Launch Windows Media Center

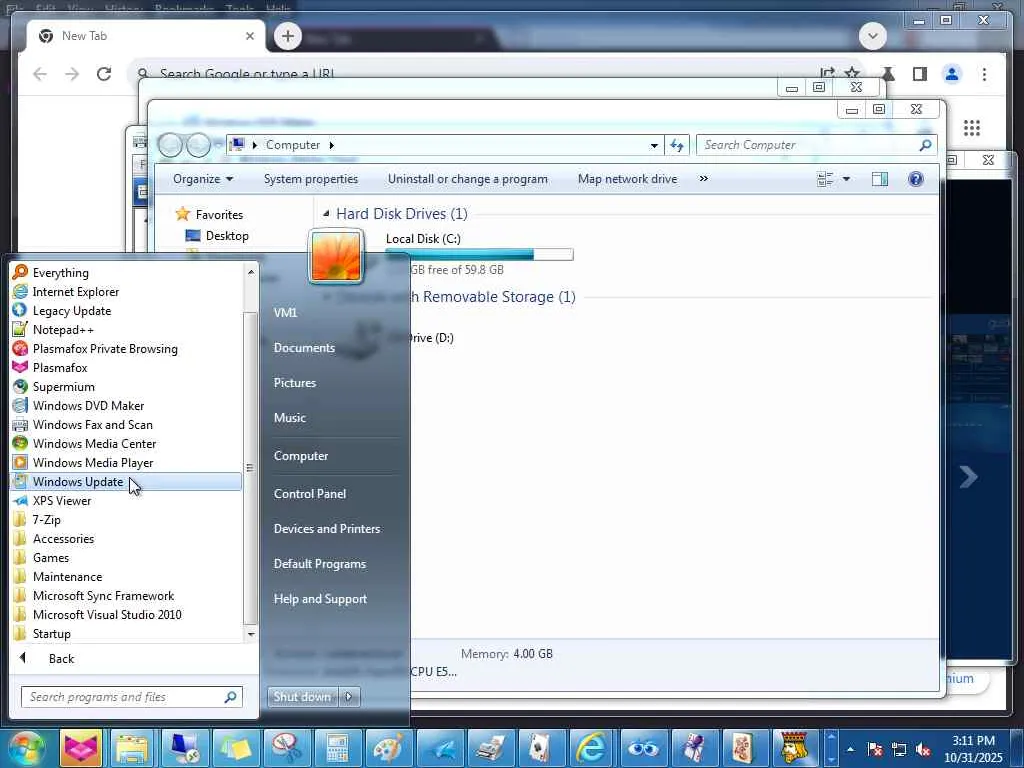94,443
